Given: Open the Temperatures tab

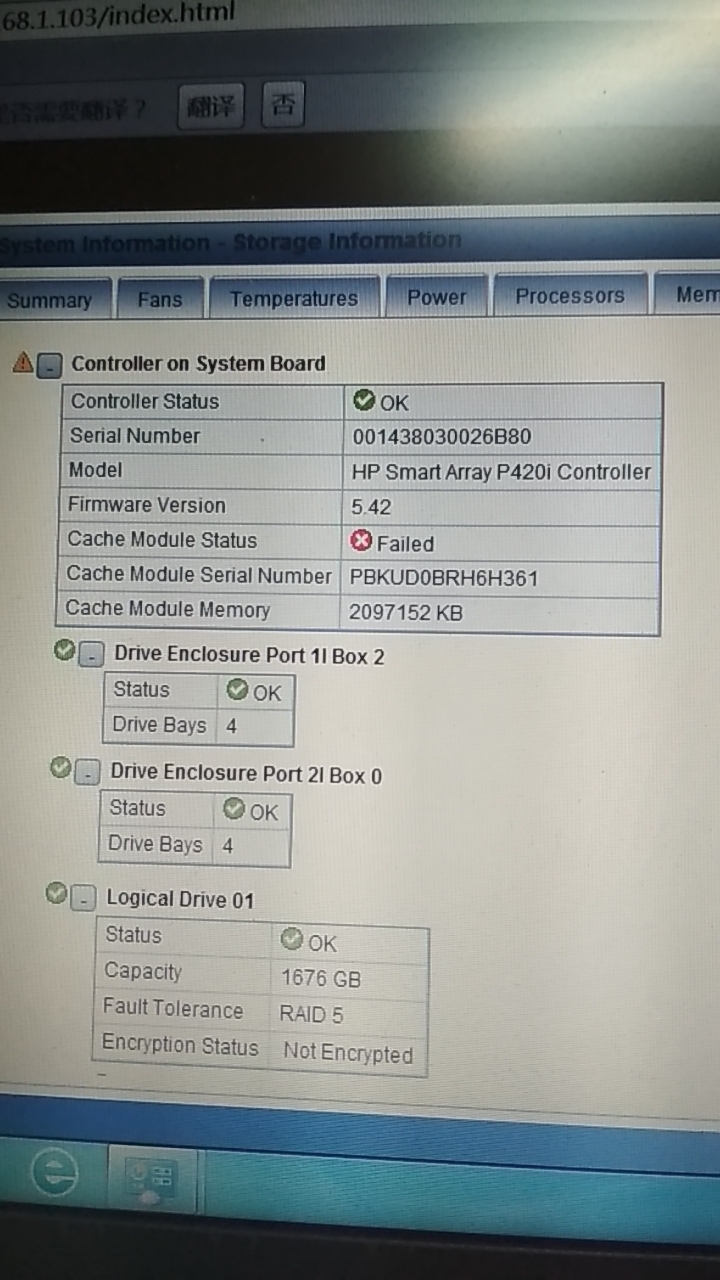Looking at the screenshot, I should point(294,298).
